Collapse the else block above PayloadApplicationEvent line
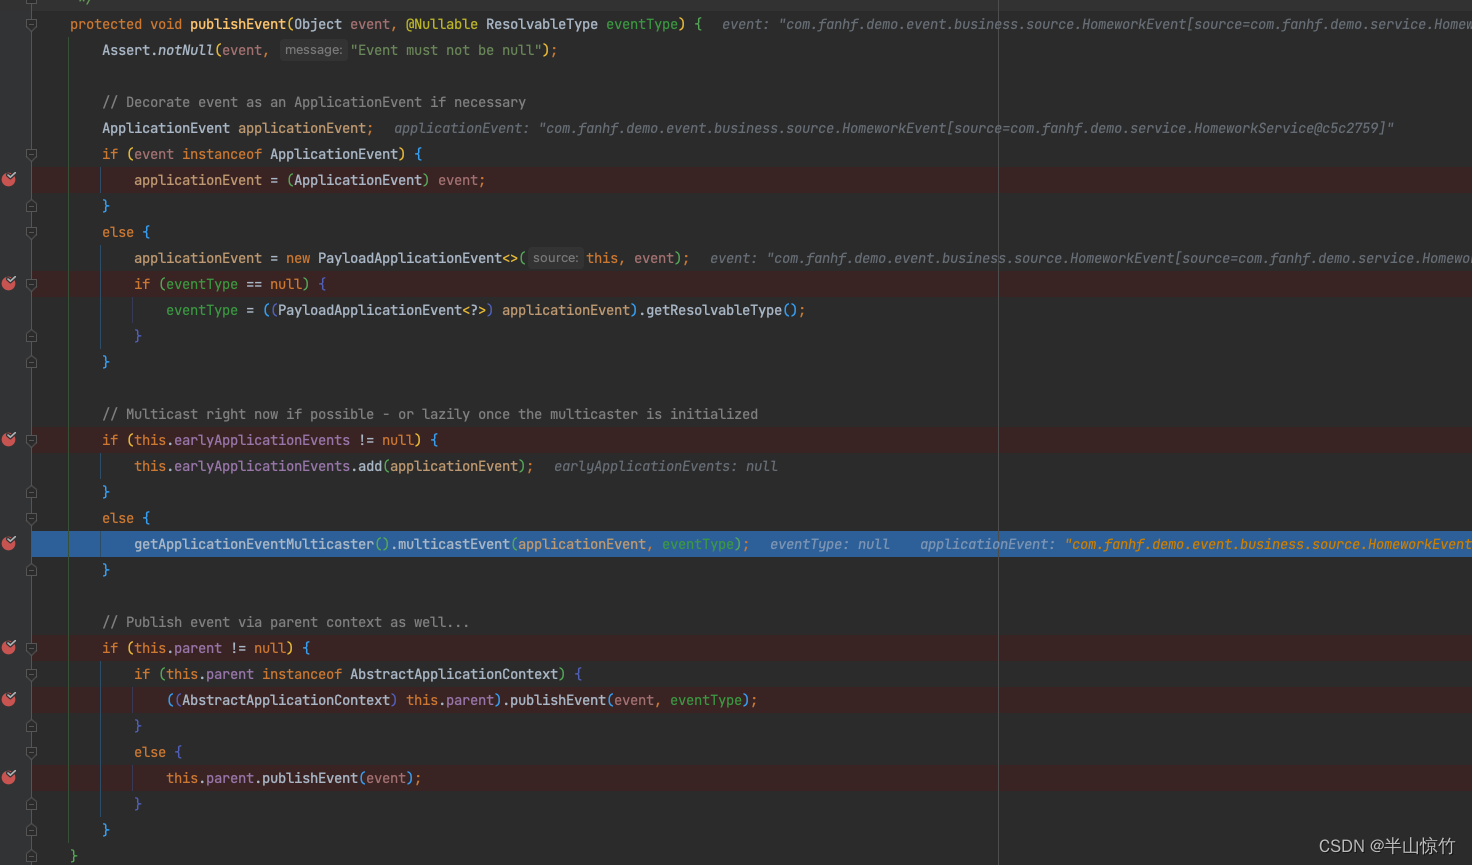Image resolution: width=1472 pixels, height=865 pixels. [x=31, y=232]
